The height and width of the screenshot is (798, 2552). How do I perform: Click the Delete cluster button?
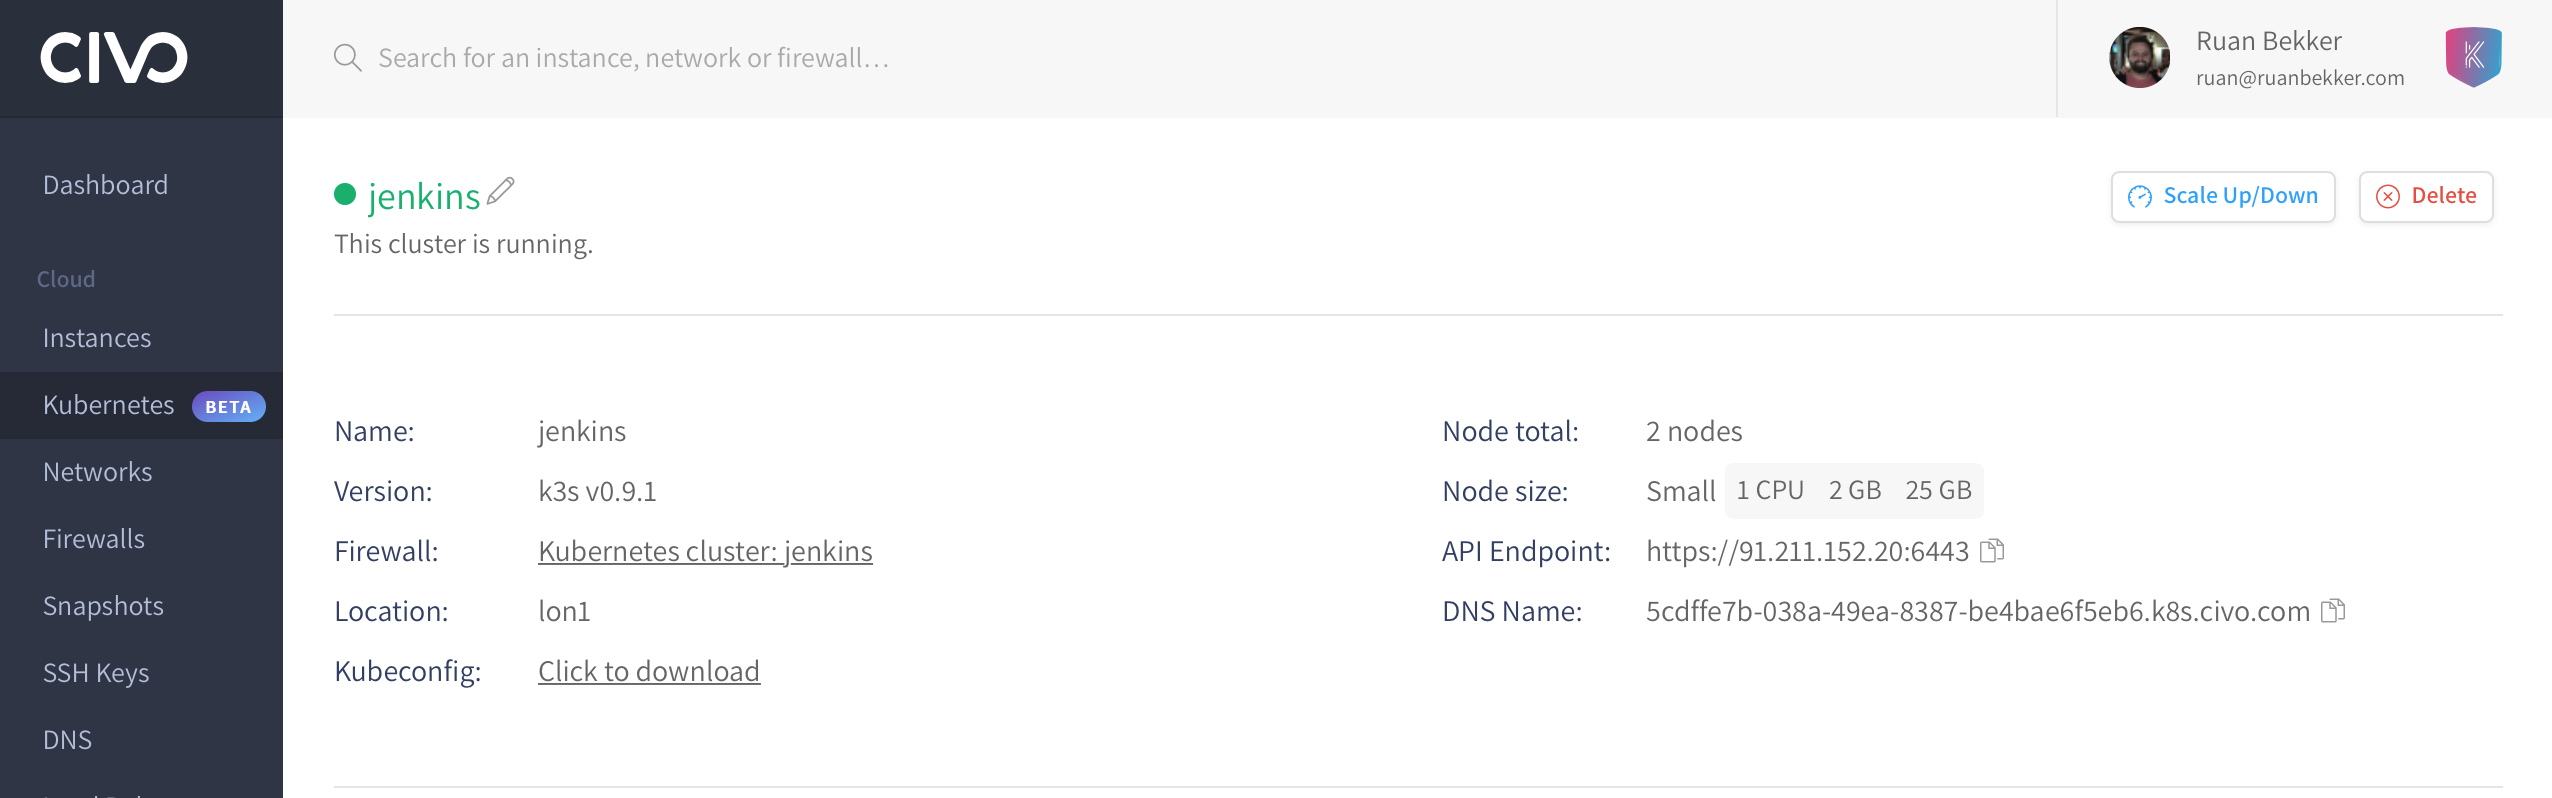point(2426,196)
